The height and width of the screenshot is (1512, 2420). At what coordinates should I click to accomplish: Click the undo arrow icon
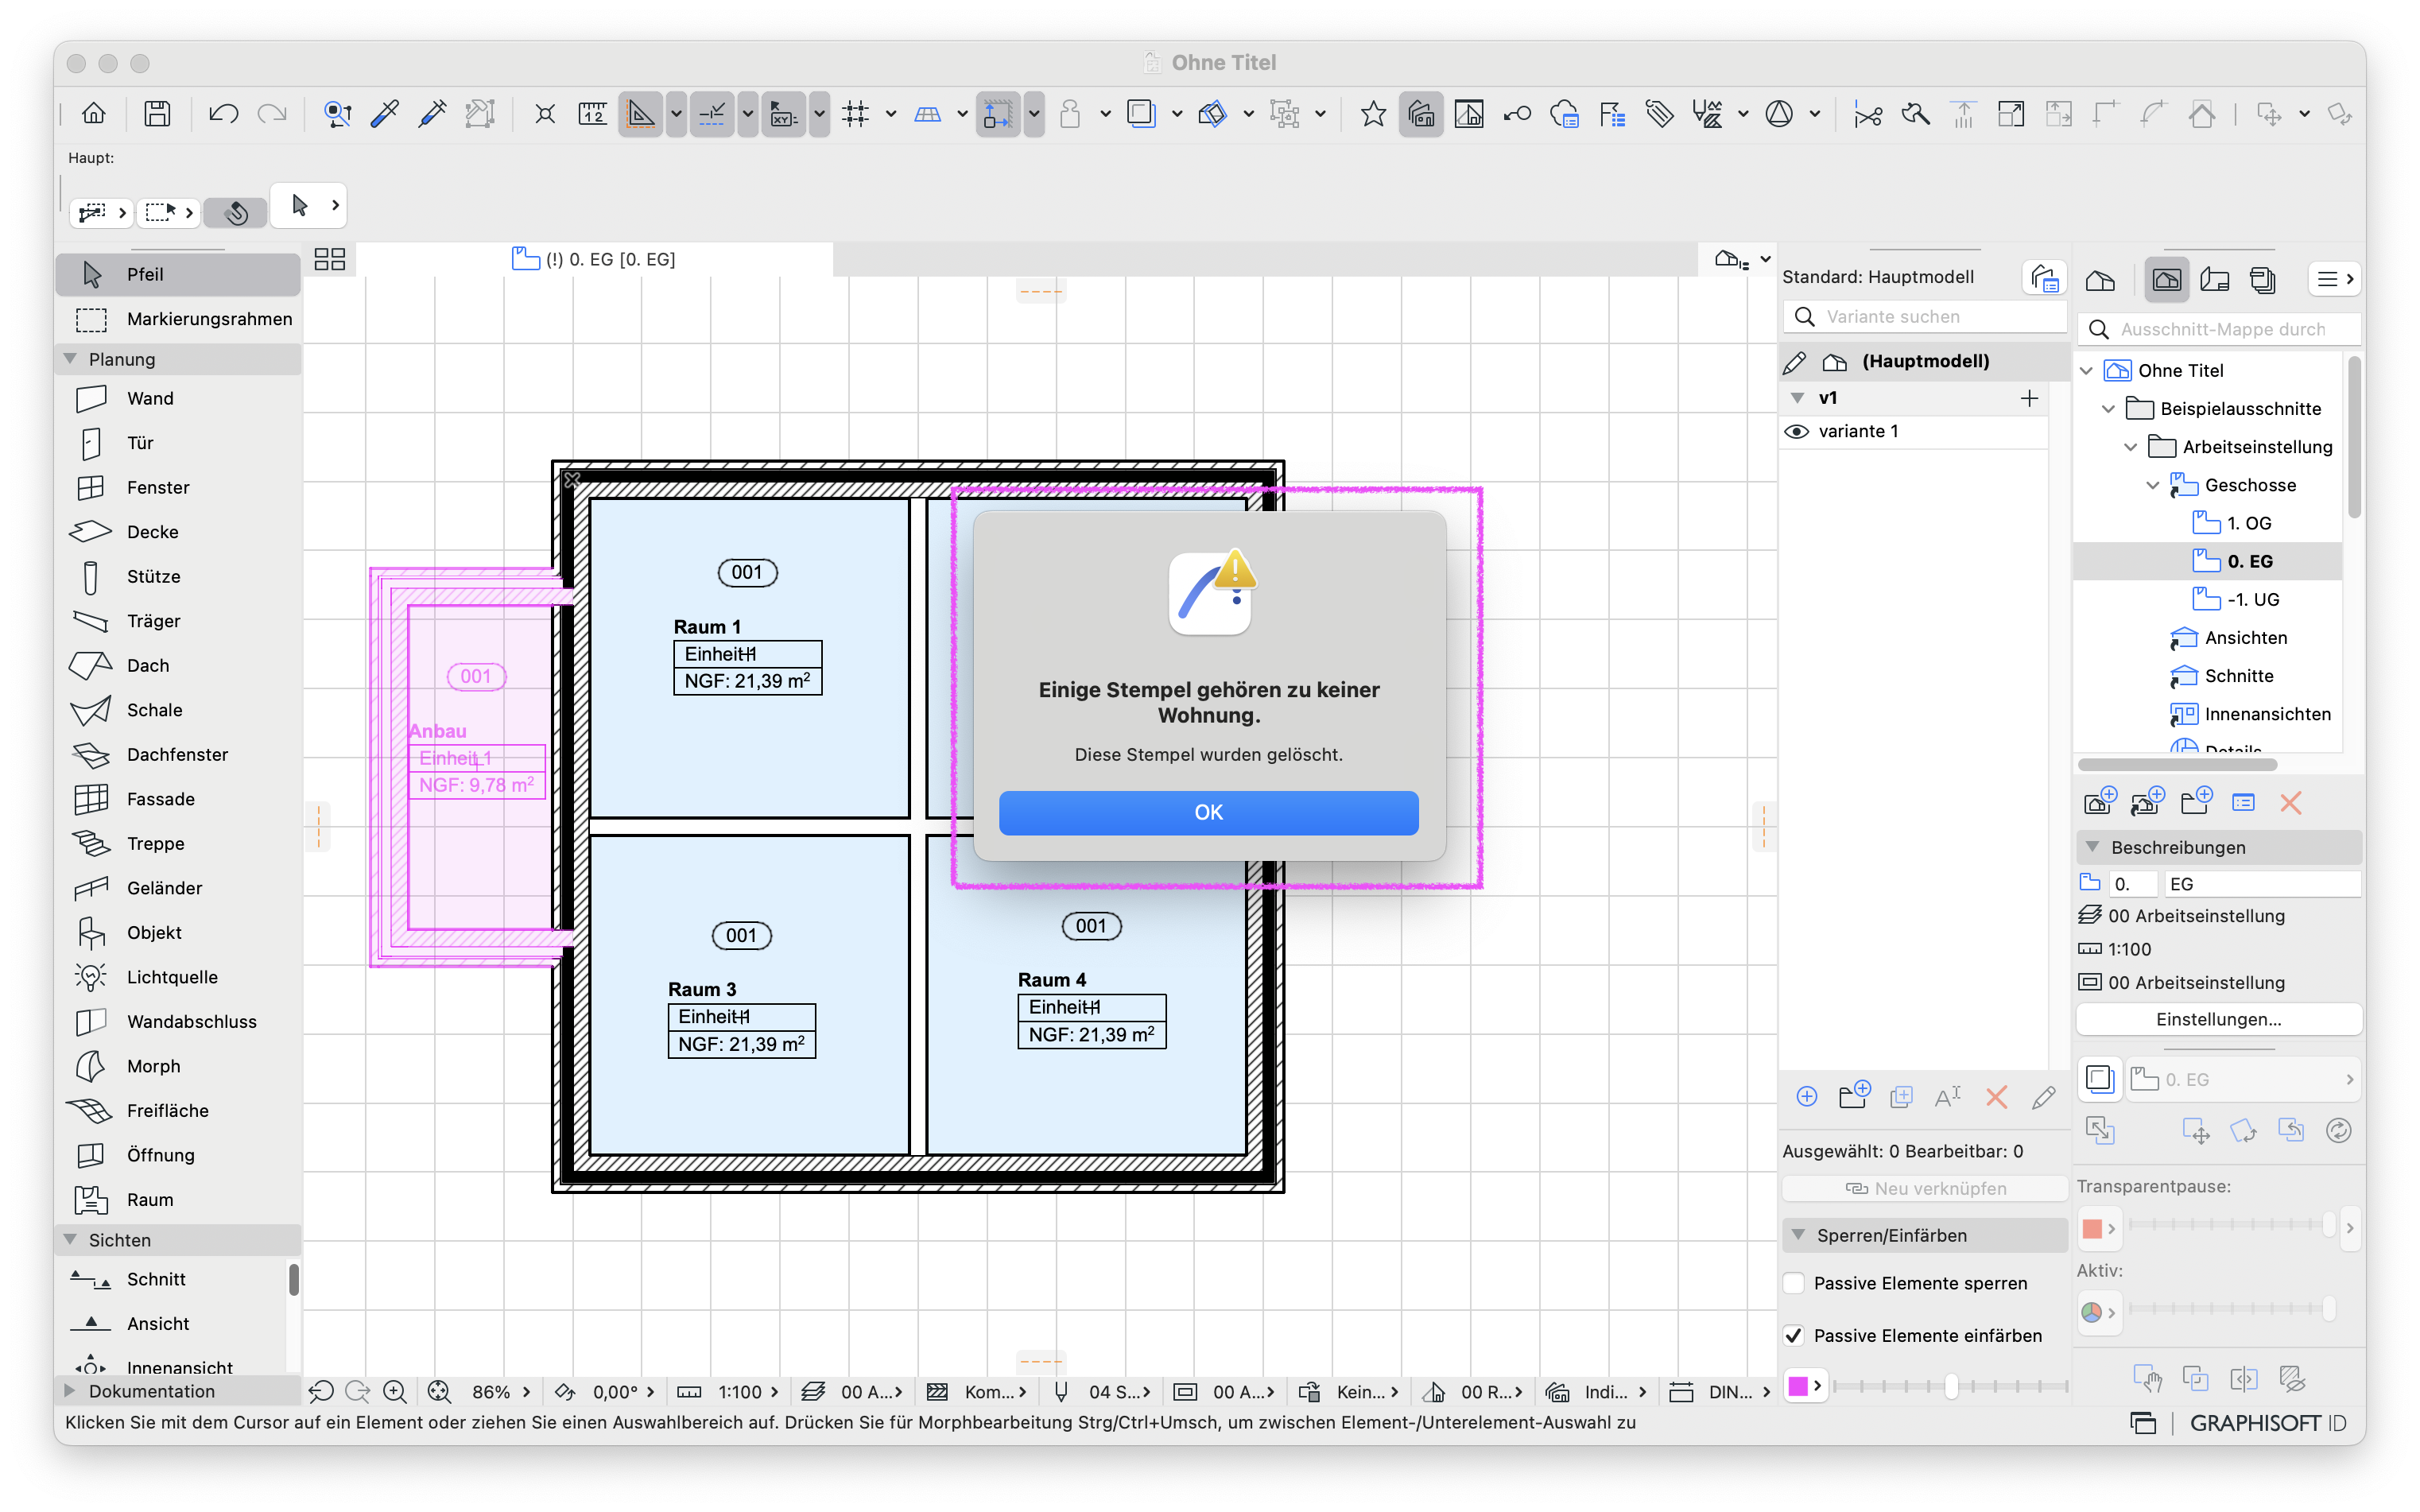pyautogui.click(x=223, y=114)
